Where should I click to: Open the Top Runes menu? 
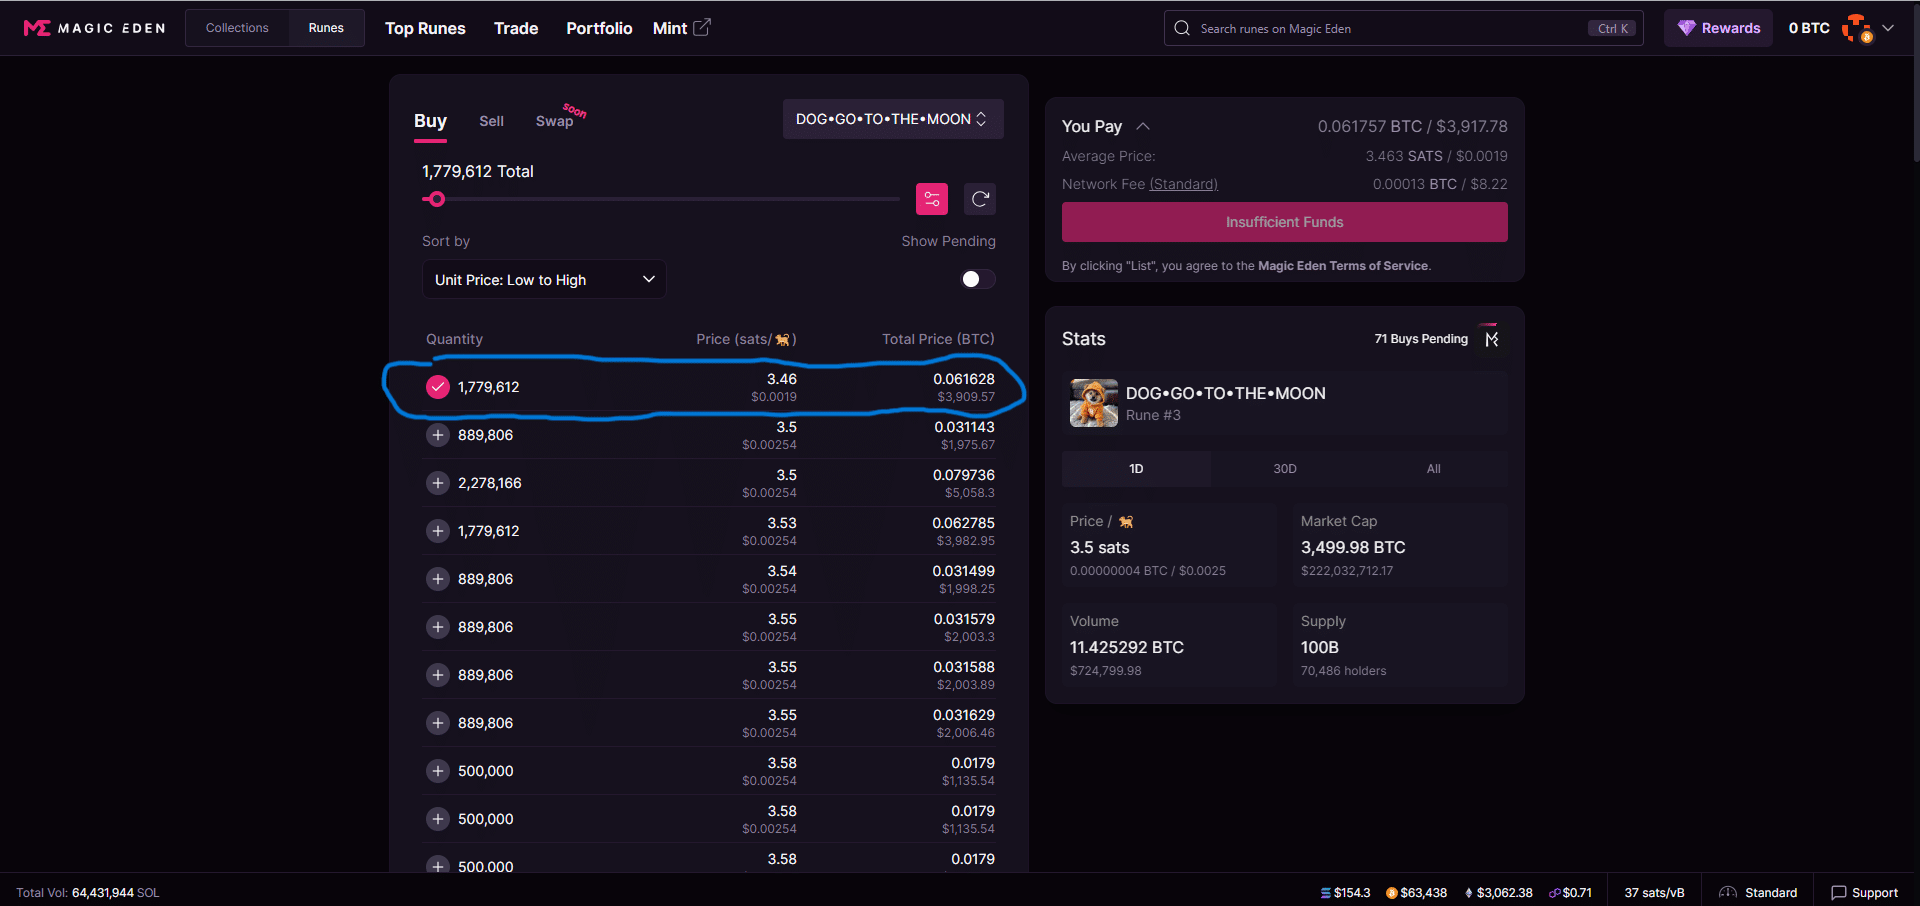[x=425, y=28]
